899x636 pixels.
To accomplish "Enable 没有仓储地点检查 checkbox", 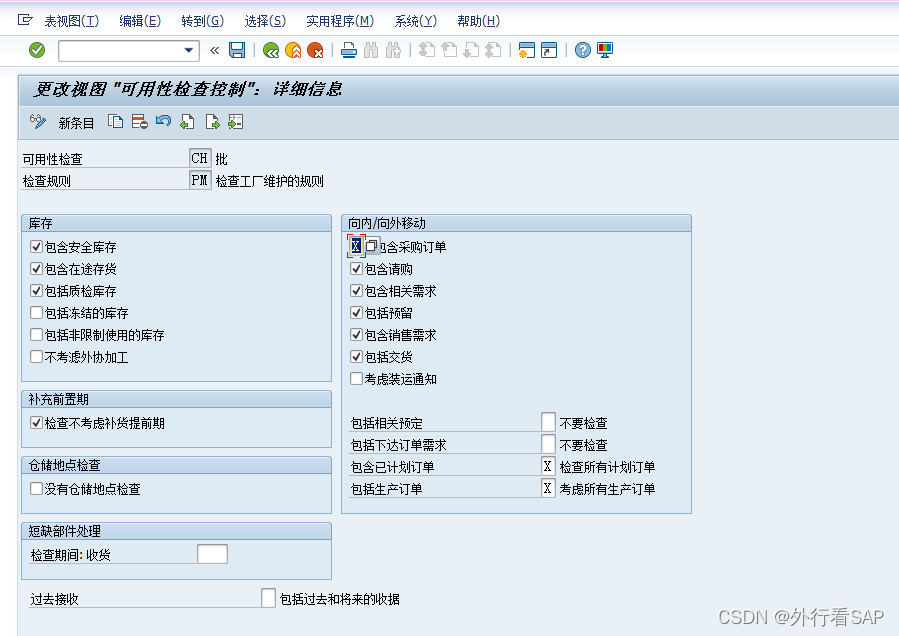I will [x=36, y=489].
